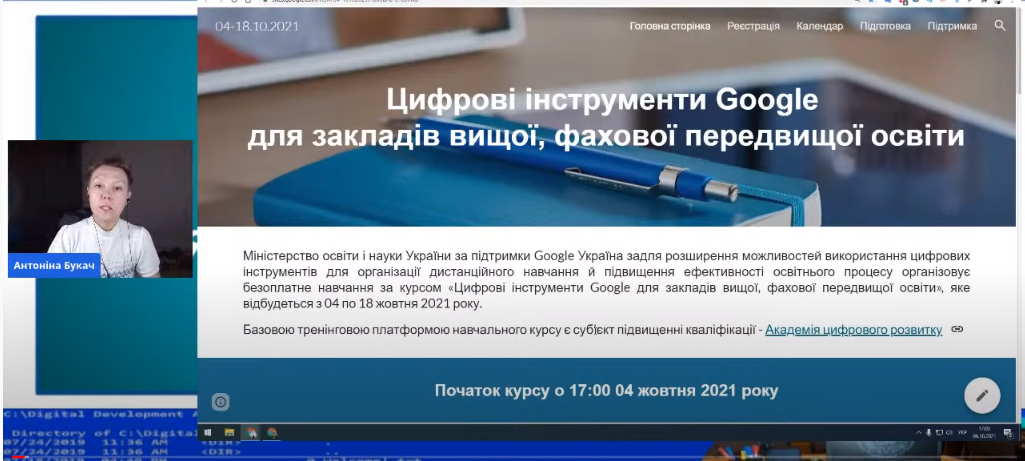1025x461 pixels.
Task: Open the Календар menu item
Action: [x=820, y=26]
